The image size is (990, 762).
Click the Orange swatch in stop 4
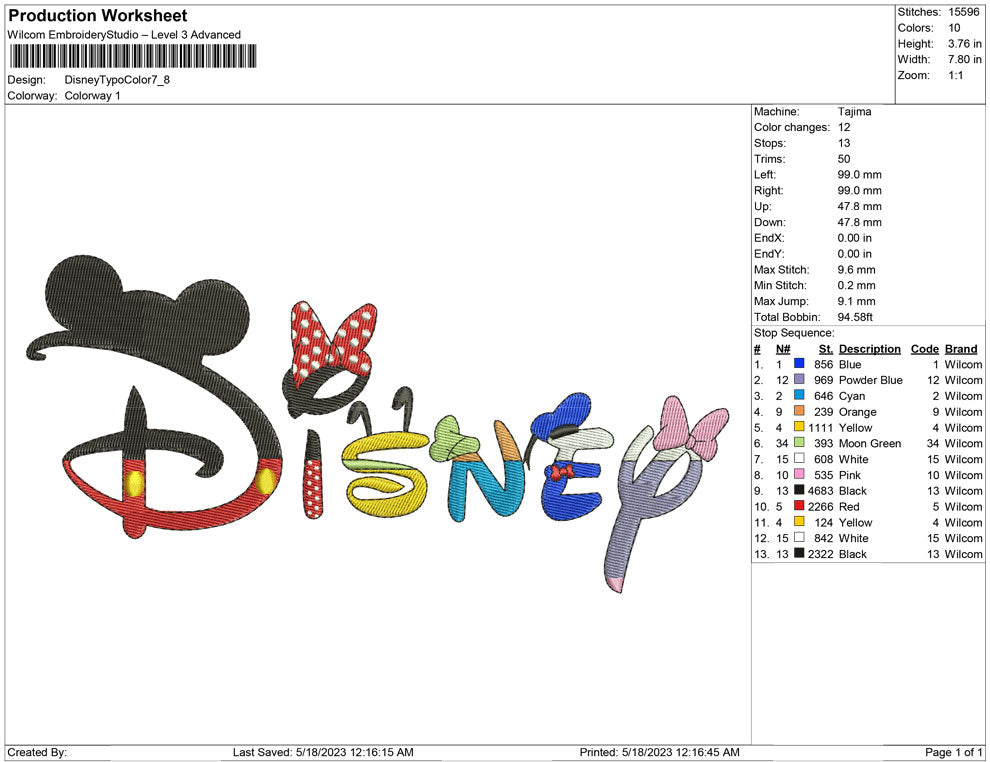(799, 411)
